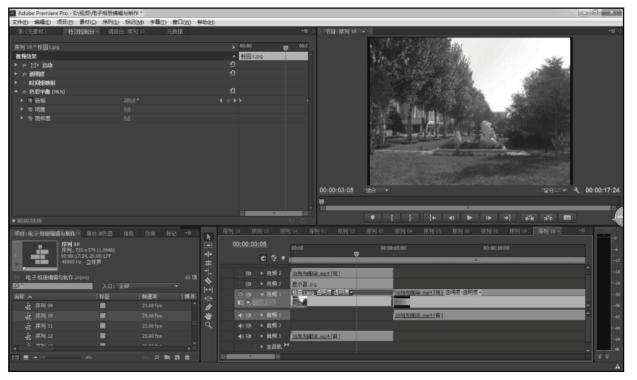
Task: Click the Add Marker button in monitor
Action: click(x=373, y=218)
